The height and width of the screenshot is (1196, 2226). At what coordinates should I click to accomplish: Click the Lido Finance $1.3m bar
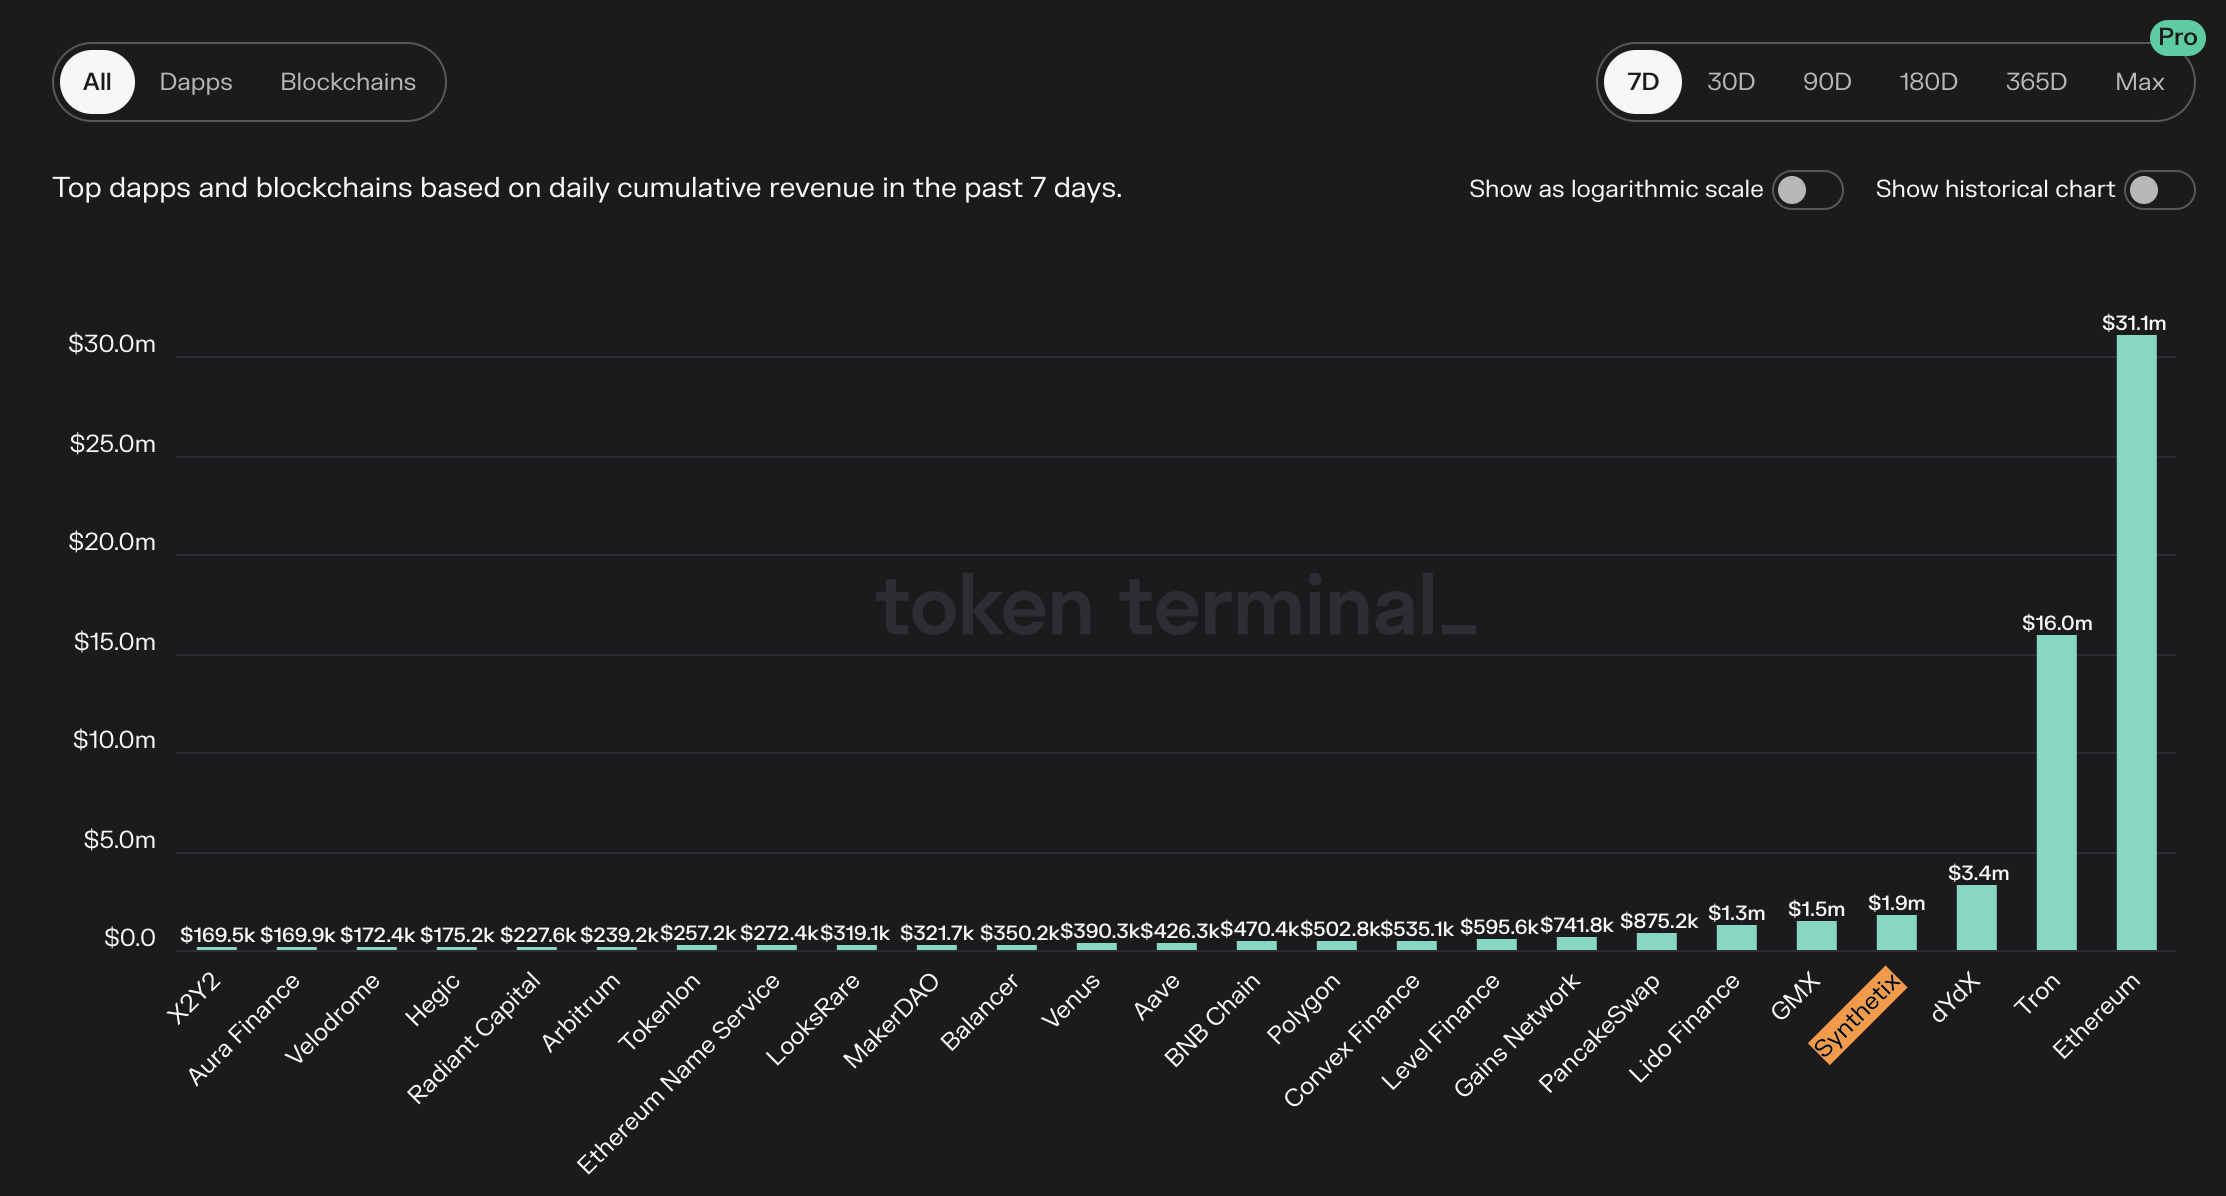pos(1736,938)
